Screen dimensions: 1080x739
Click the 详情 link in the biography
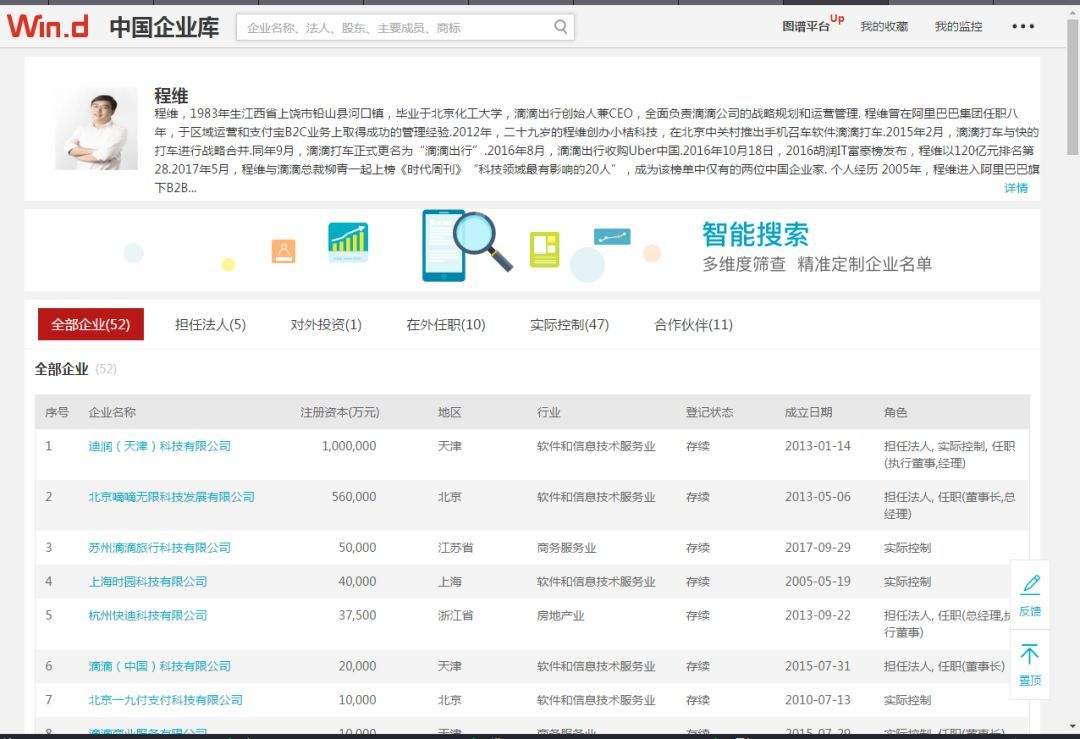[1016, 188]
